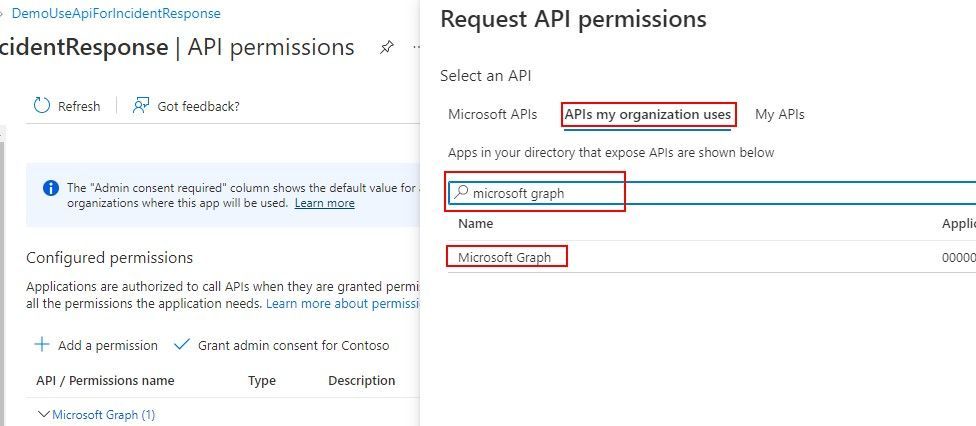Click the Got feedback person icon
Viewport: 976px width, 426px height.
click(141, 106)
